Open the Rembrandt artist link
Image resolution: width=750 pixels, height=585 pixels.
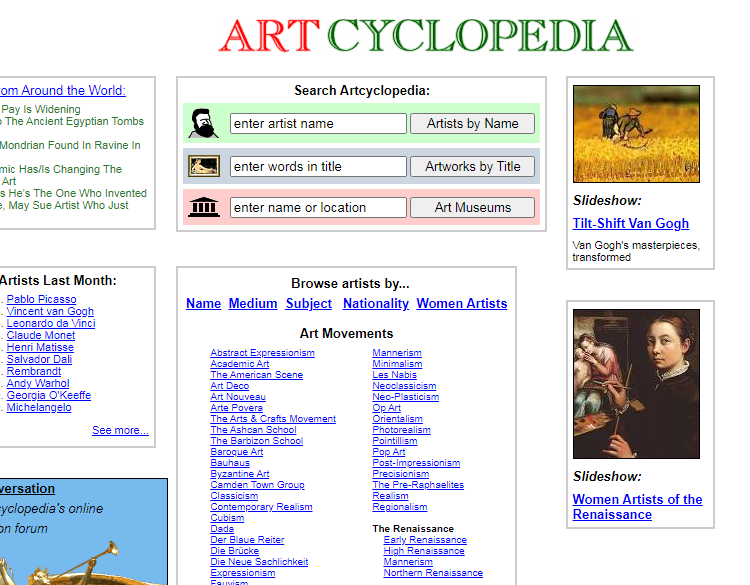coord(33,371)
